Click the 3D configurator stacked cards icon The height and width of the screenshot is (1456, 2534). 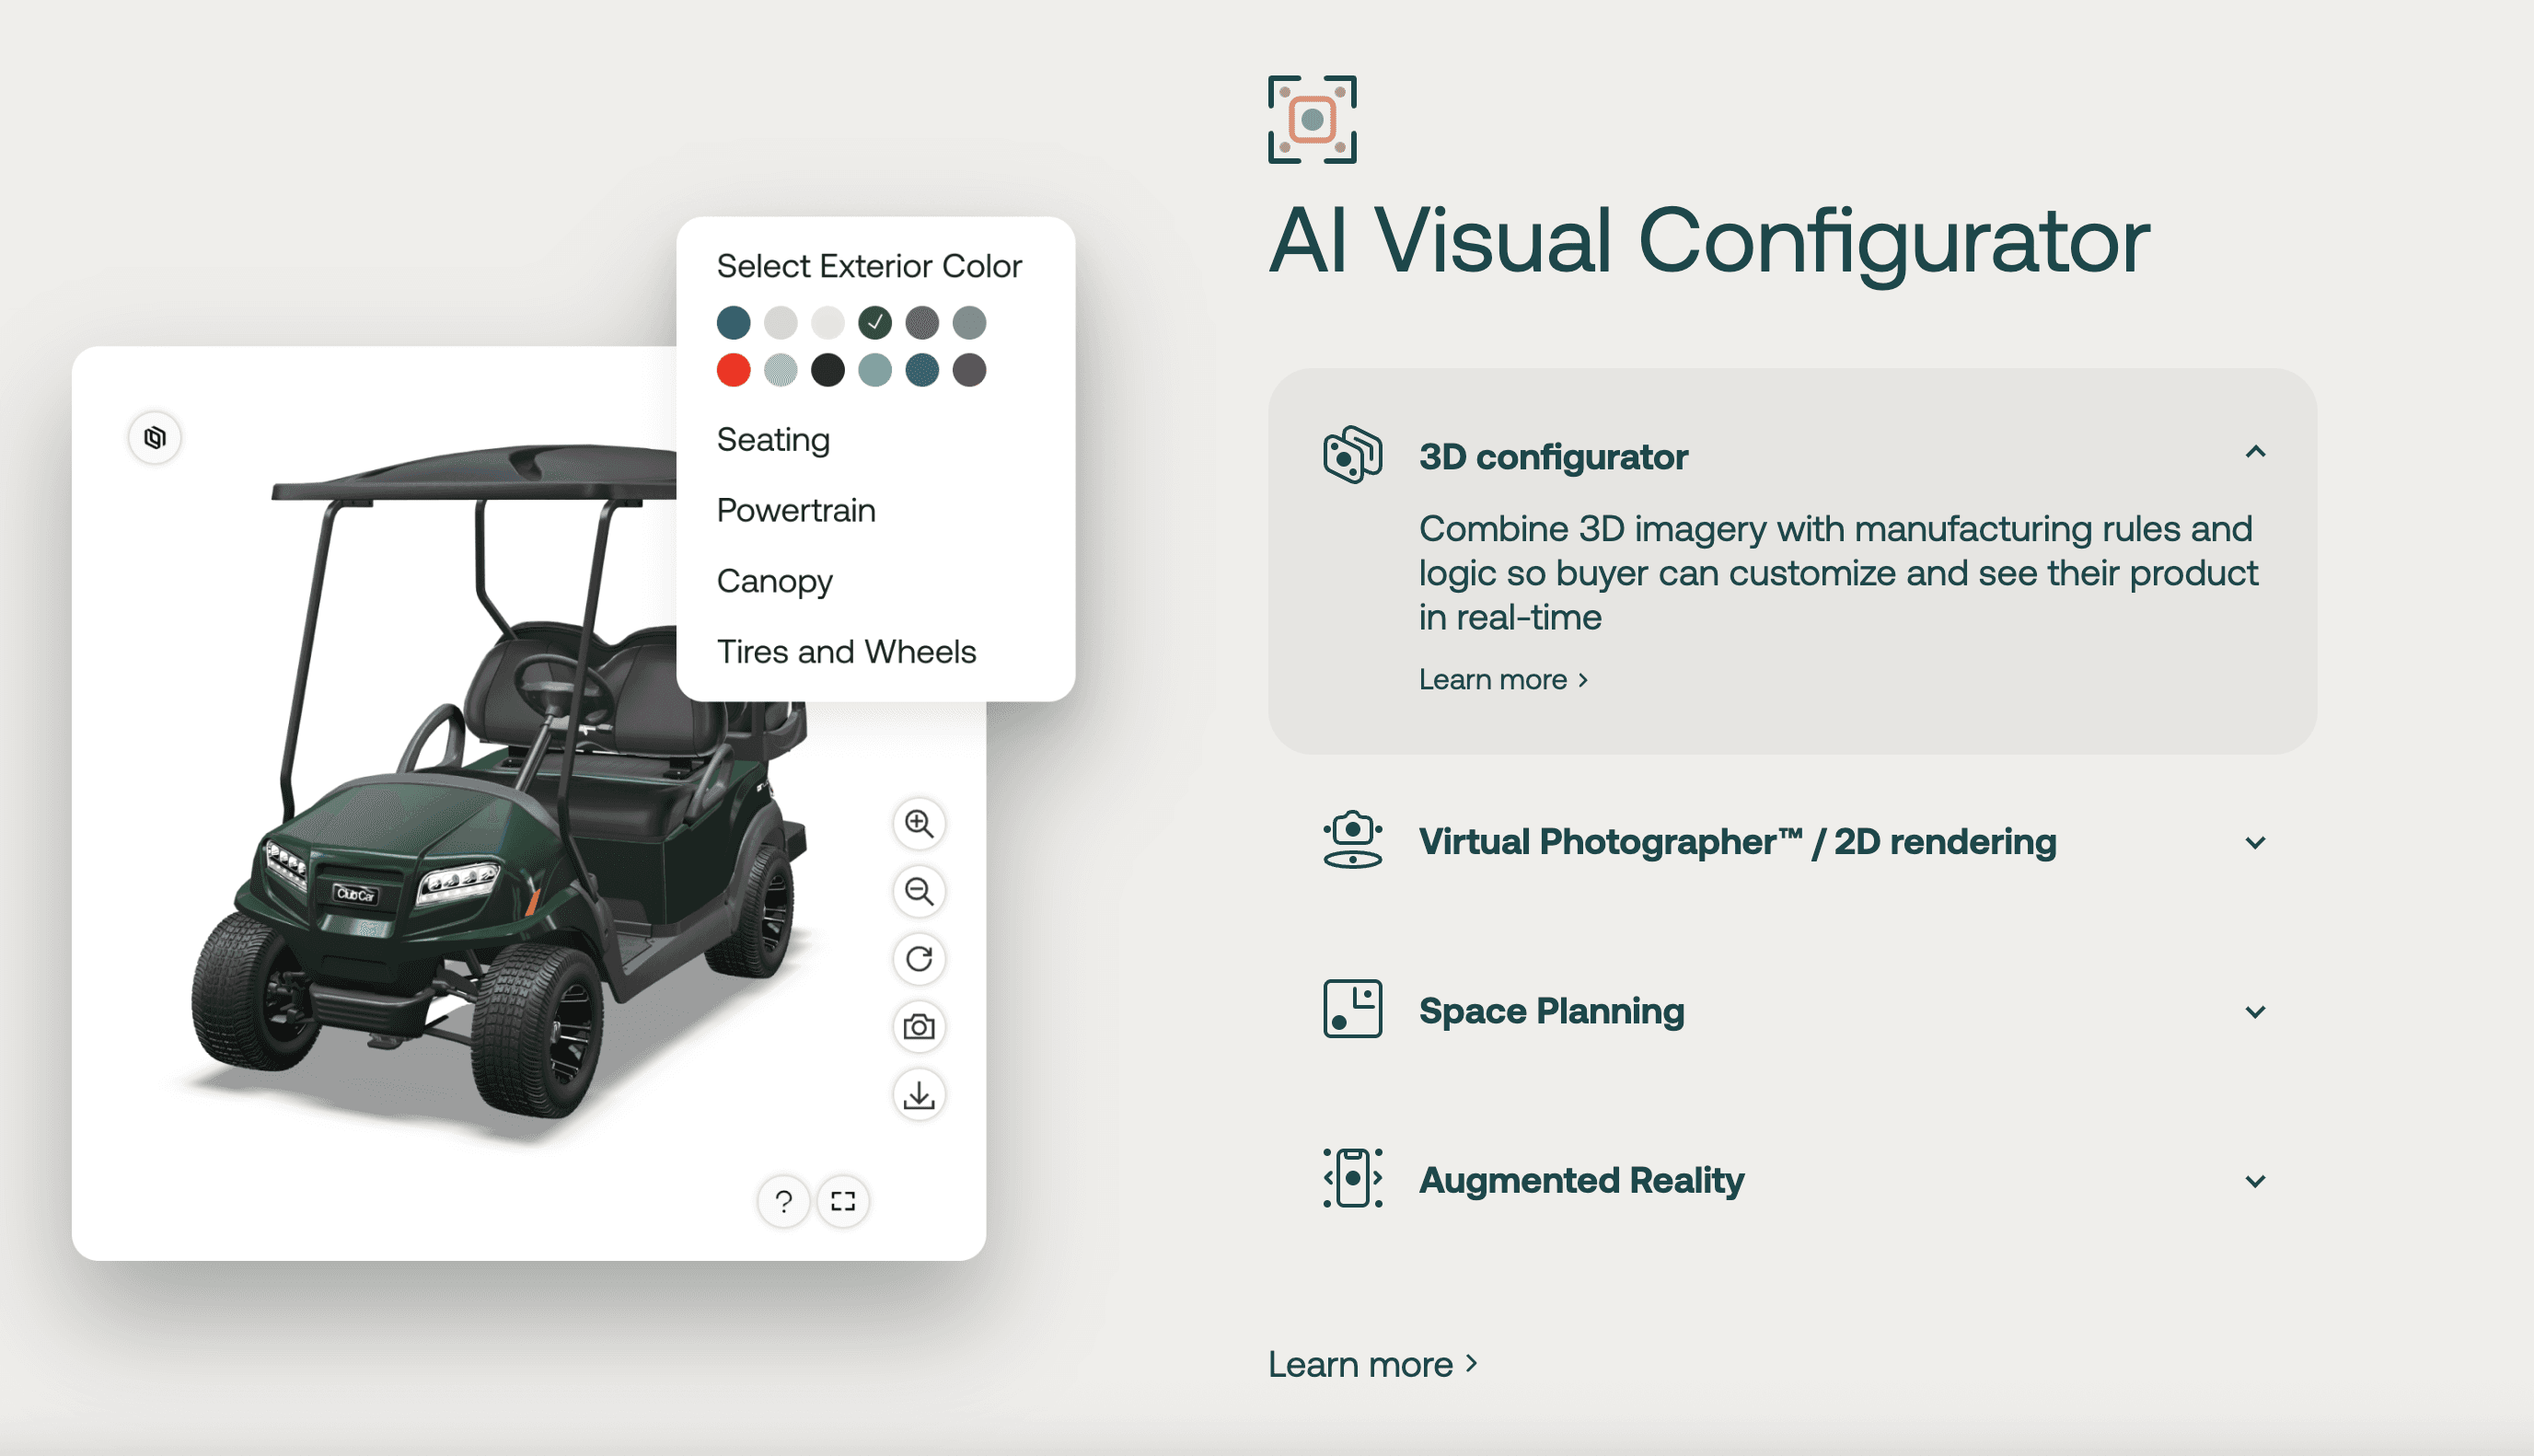(1352, 455)
